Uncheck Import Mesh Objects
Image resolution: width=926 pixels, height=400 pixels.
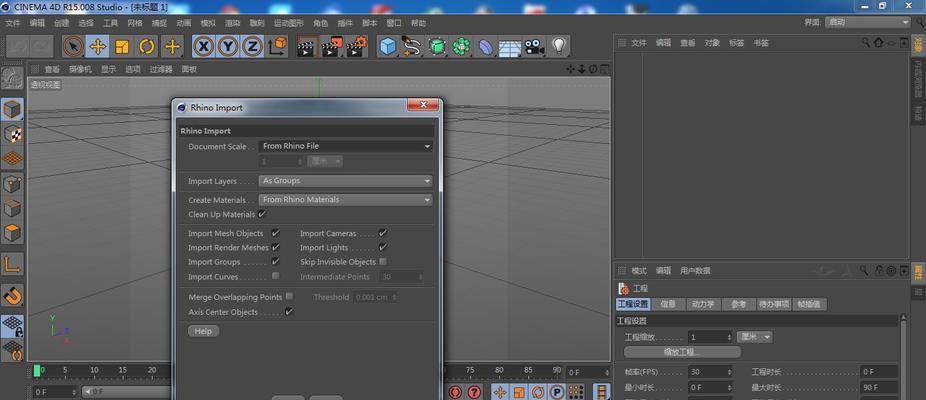pos(275,233)
